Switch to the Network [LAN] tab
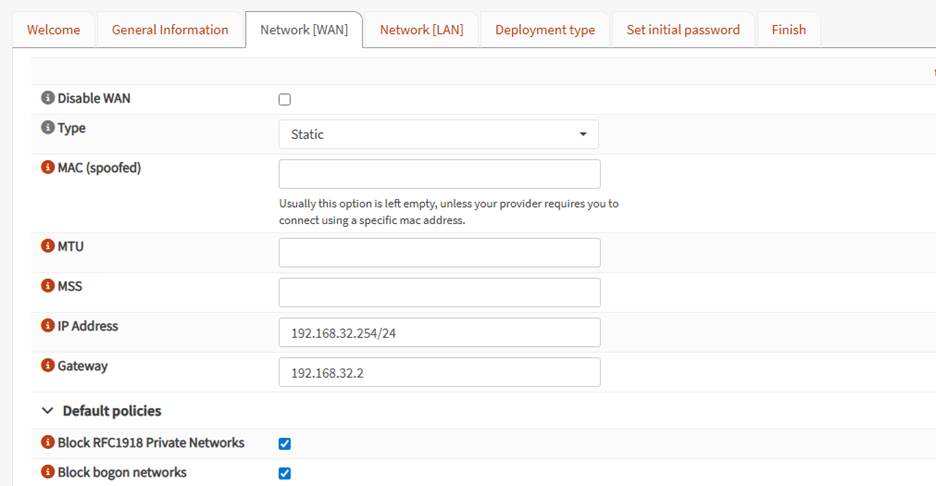 coord(421,30)
